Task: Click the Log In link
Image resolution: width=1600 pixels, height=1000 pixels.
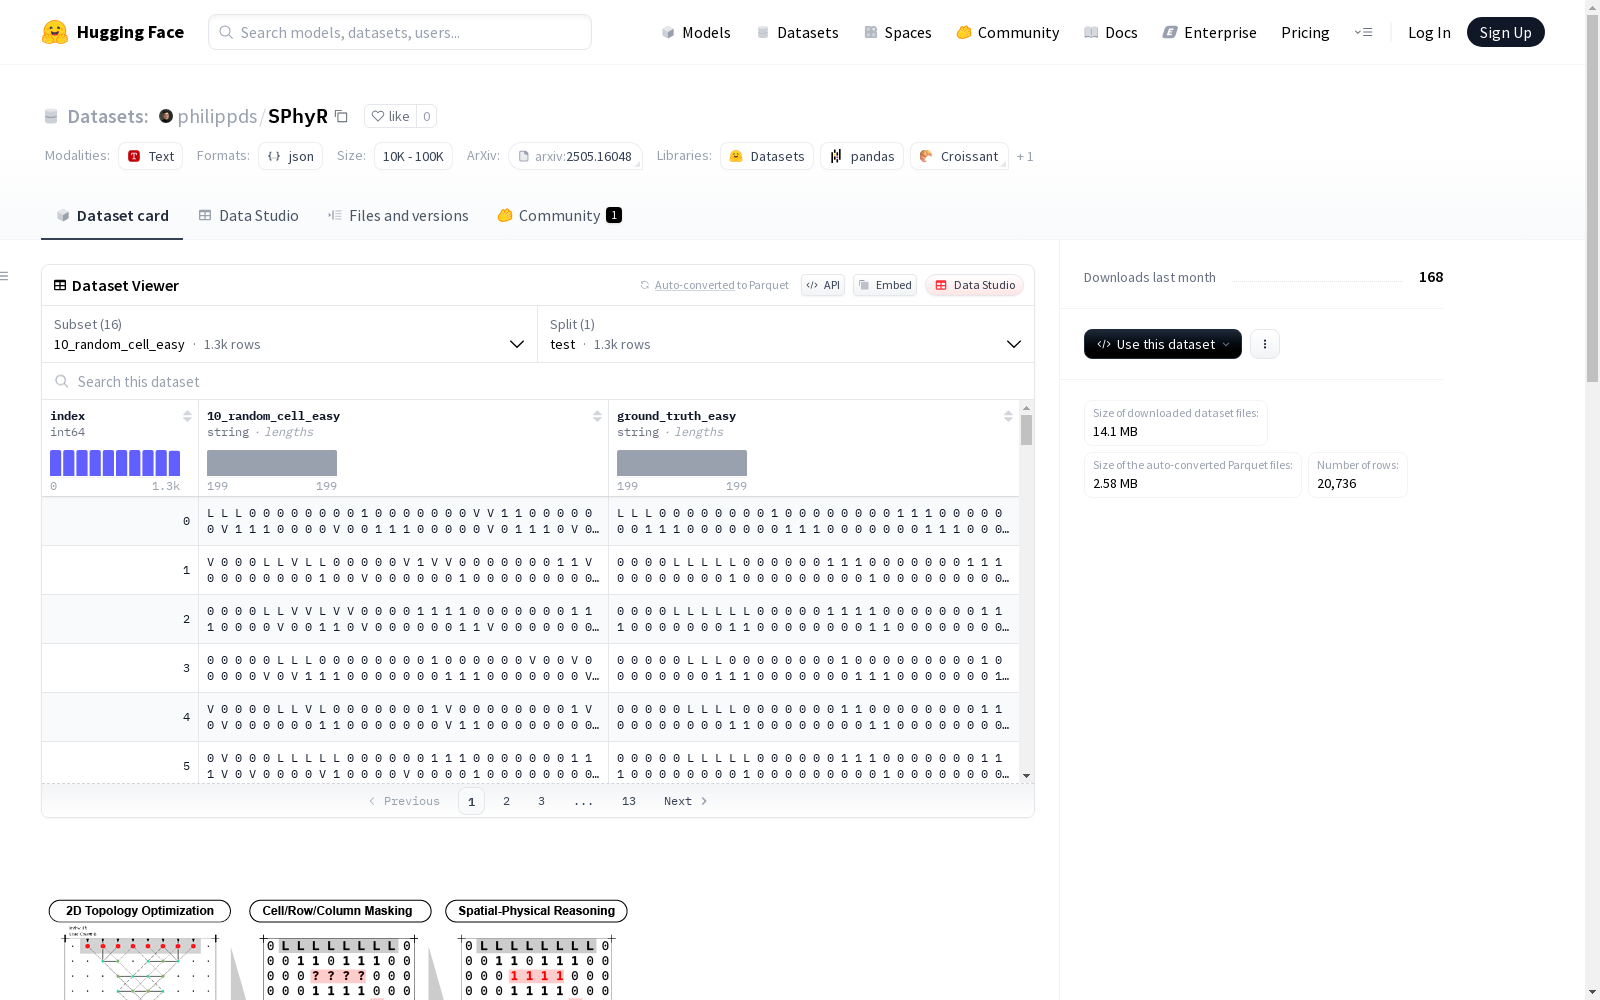Action: 1429,32
